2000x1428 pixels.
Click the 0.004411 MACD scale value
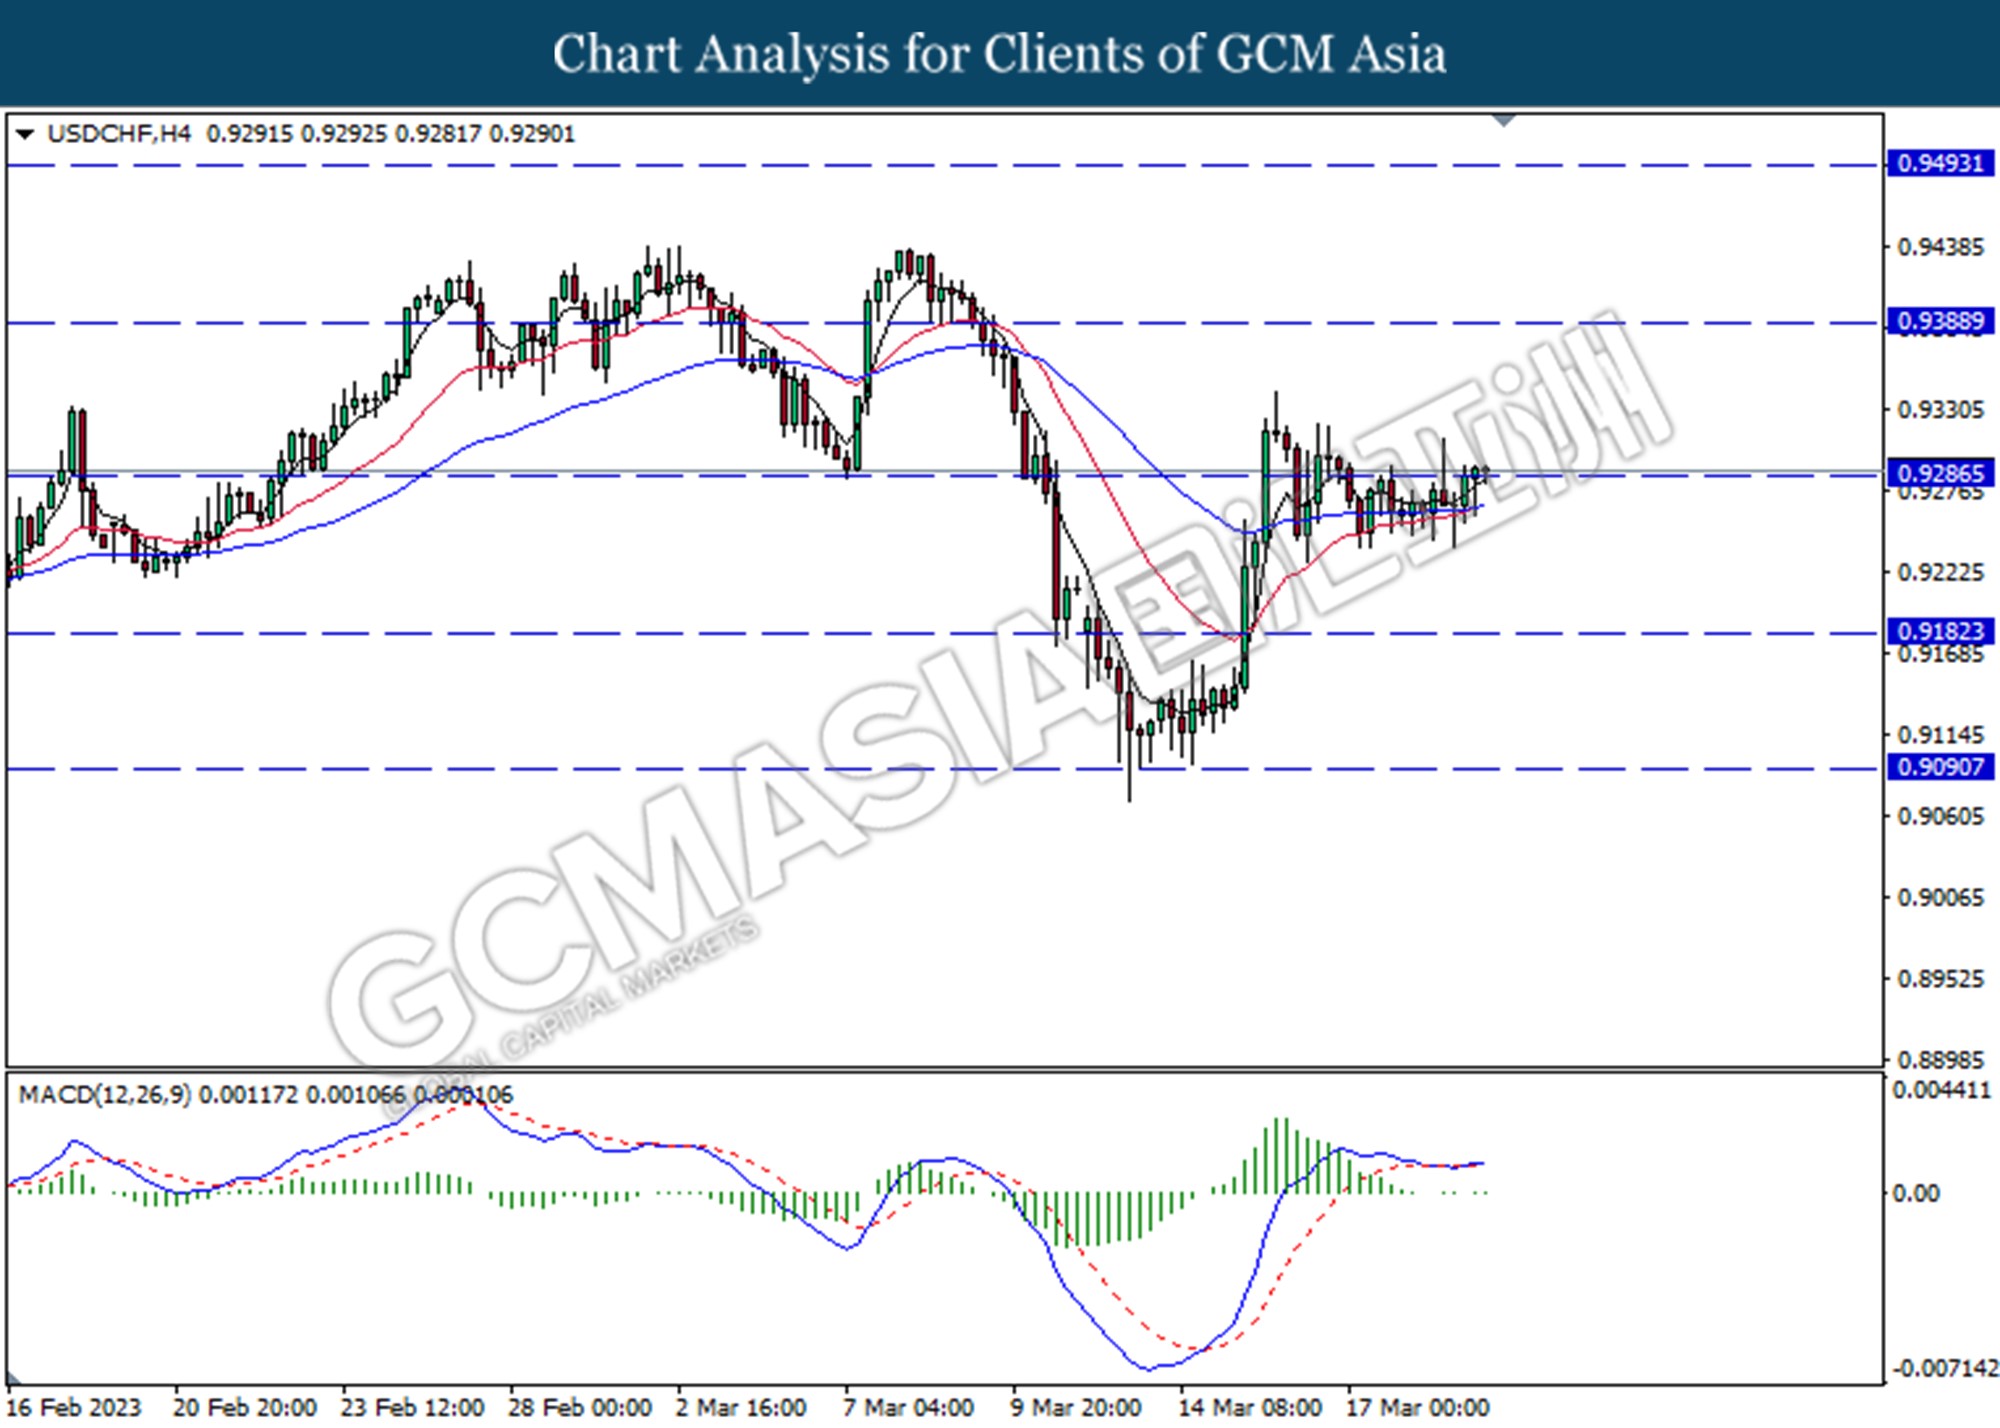[x=1942, y=1091]
